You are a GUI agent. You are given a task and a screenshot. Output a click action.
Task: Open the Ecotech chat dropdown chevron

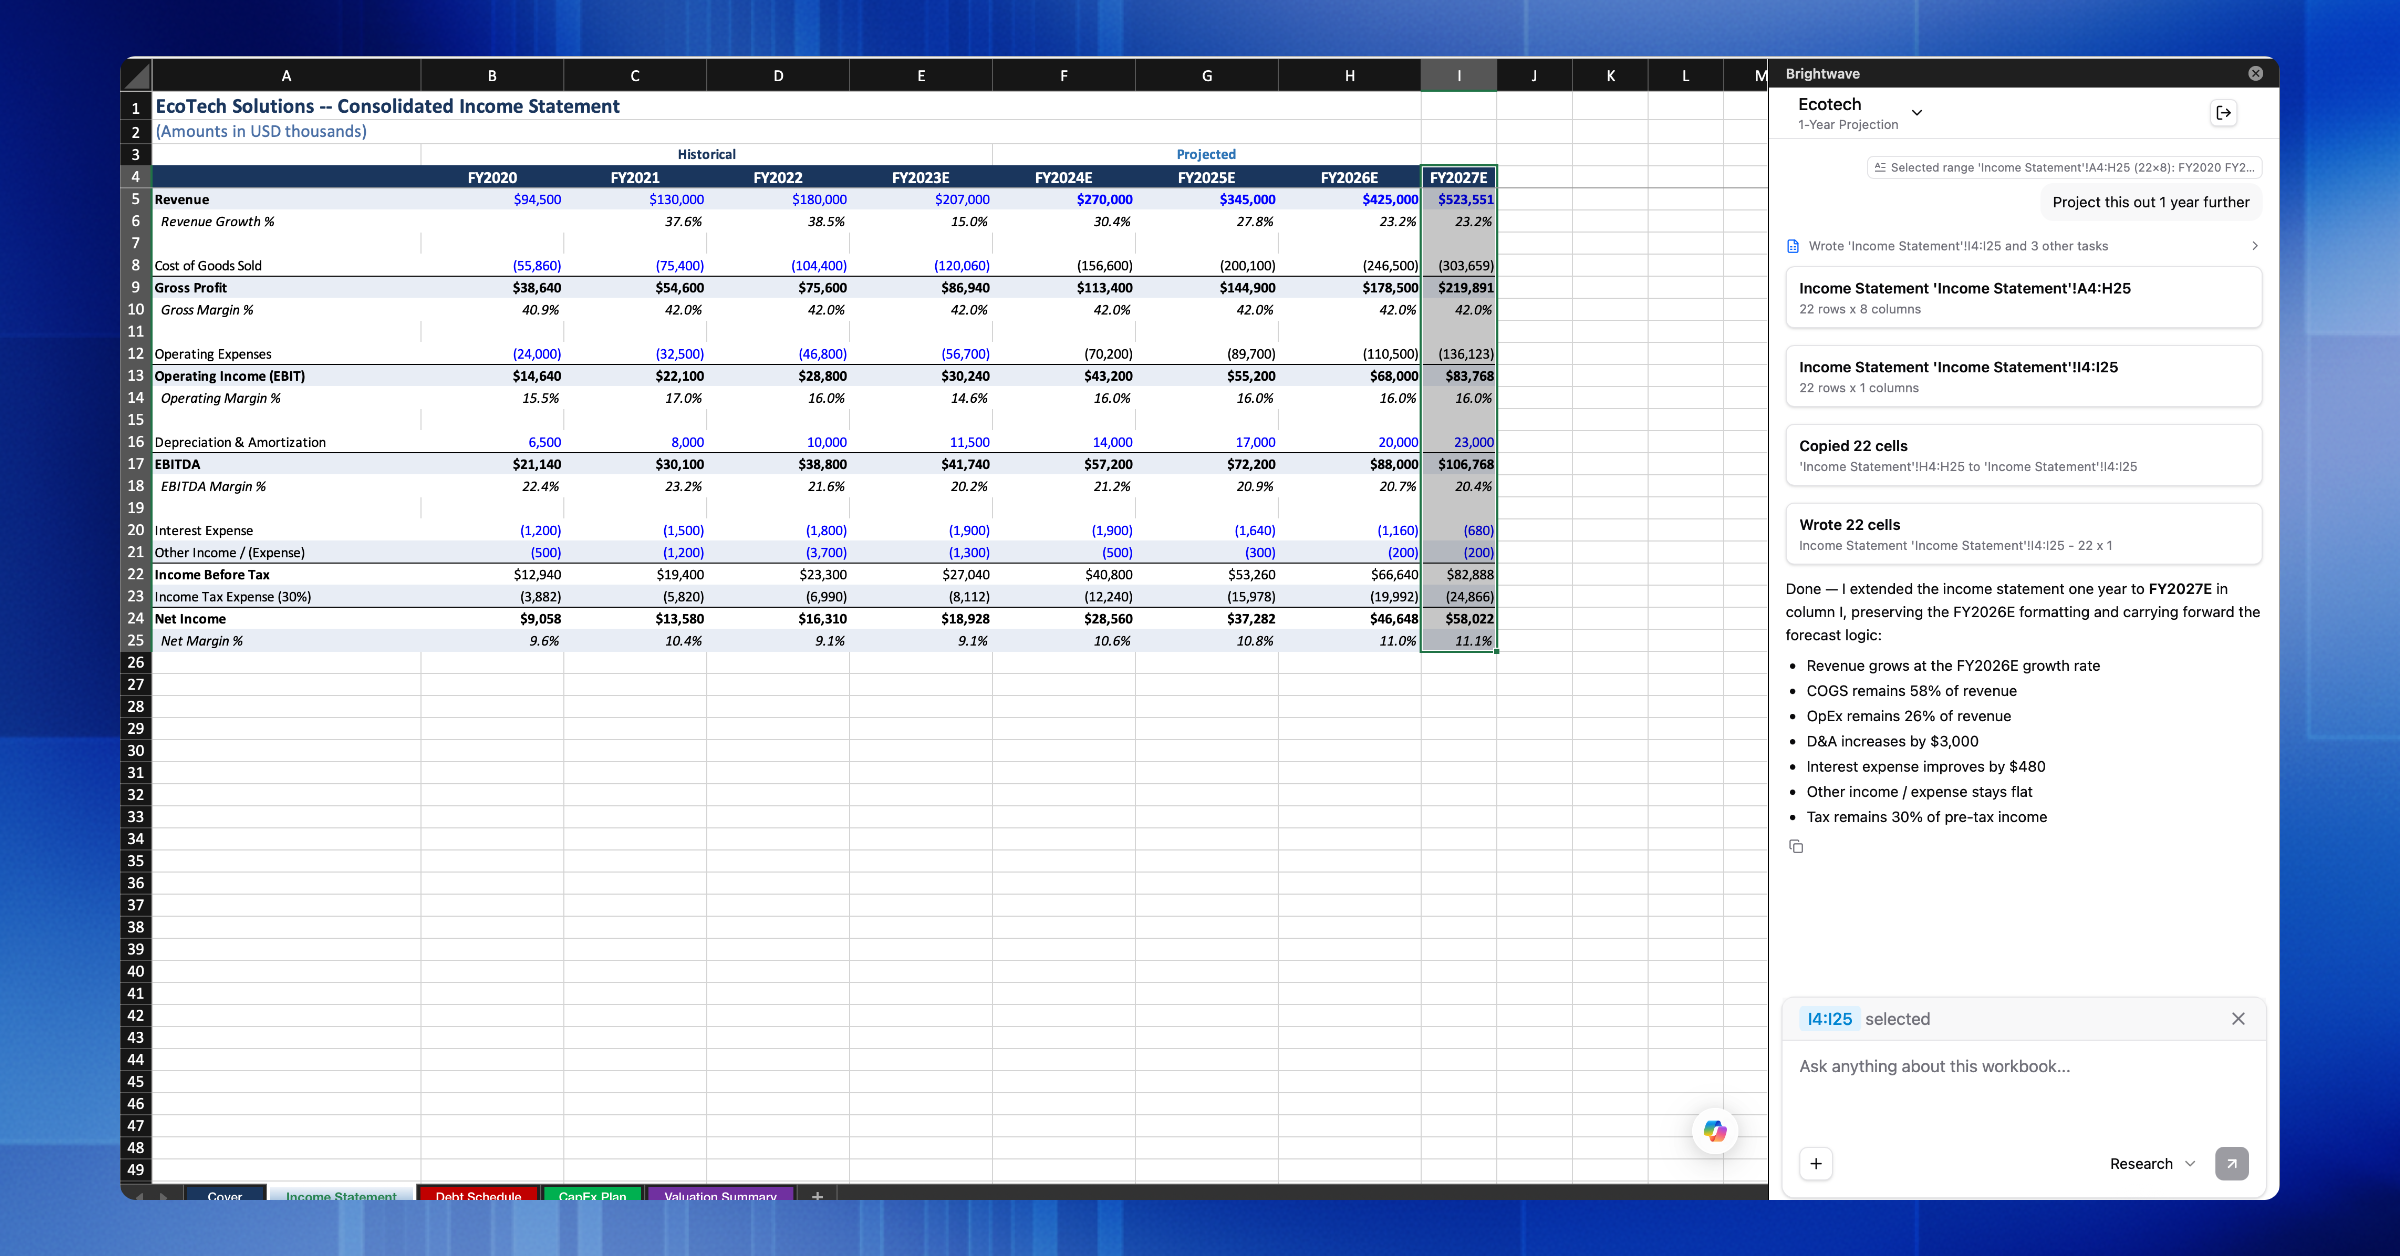pyautogui.click(x=1916, y=112)
